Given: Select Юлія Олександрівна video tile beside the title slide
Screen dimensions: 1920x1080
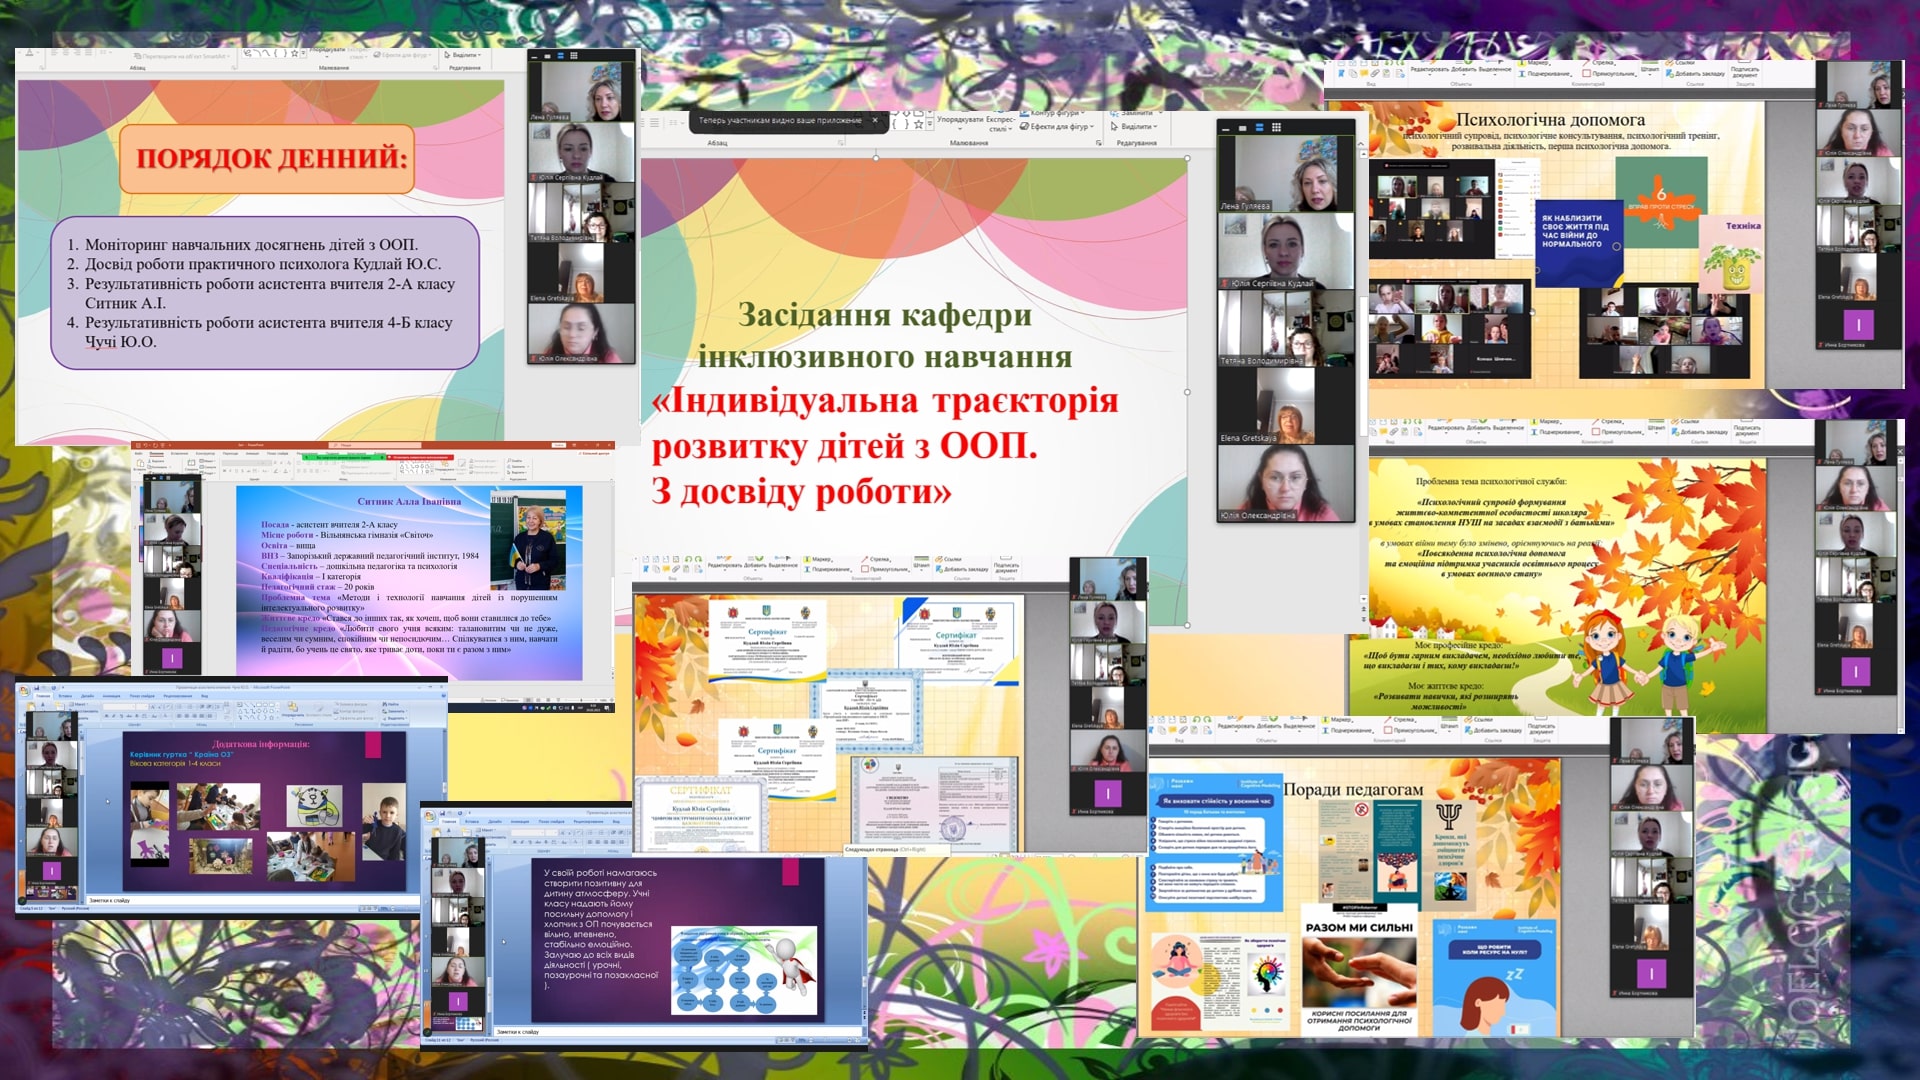Looking at the screenshot, I should coord(1286,483).
